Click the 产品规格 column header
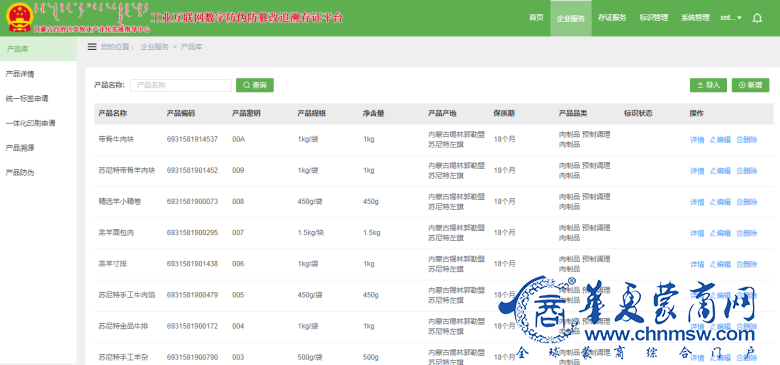Screen dimensions: 780x365 pos(311,113)
